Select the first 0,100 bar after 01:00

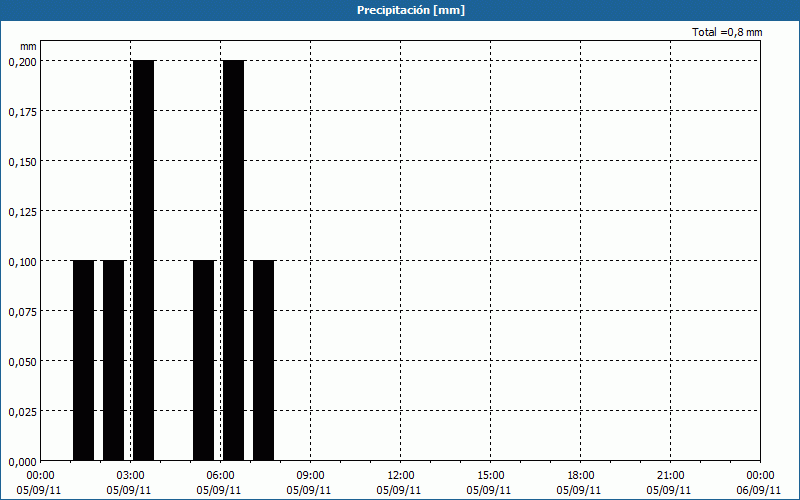coord(84,360)
